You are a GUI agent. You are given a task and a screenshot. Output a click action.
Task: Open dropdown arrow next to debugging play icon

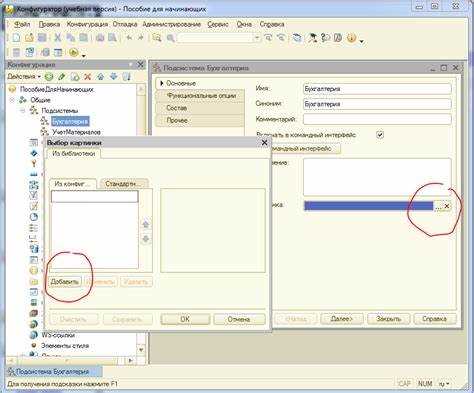point(84,55)
